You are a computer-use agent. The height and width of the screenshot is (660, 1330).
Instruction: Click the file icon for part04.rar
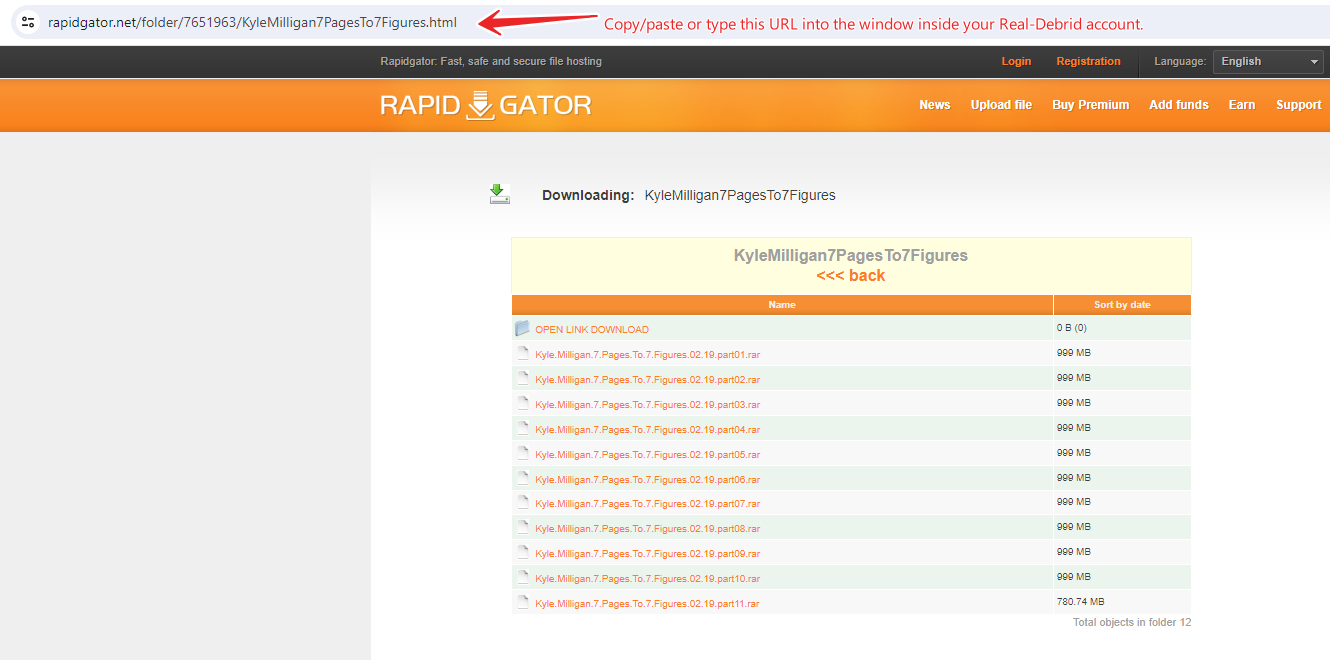coord(522,428)
